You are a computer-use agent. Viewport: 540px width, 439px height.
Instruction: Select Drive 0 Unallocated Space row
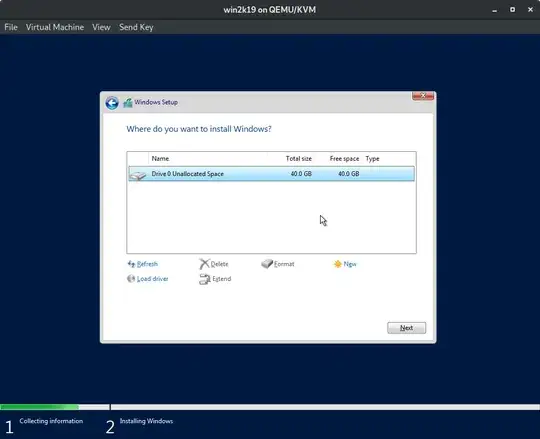[x=271, y=174]
